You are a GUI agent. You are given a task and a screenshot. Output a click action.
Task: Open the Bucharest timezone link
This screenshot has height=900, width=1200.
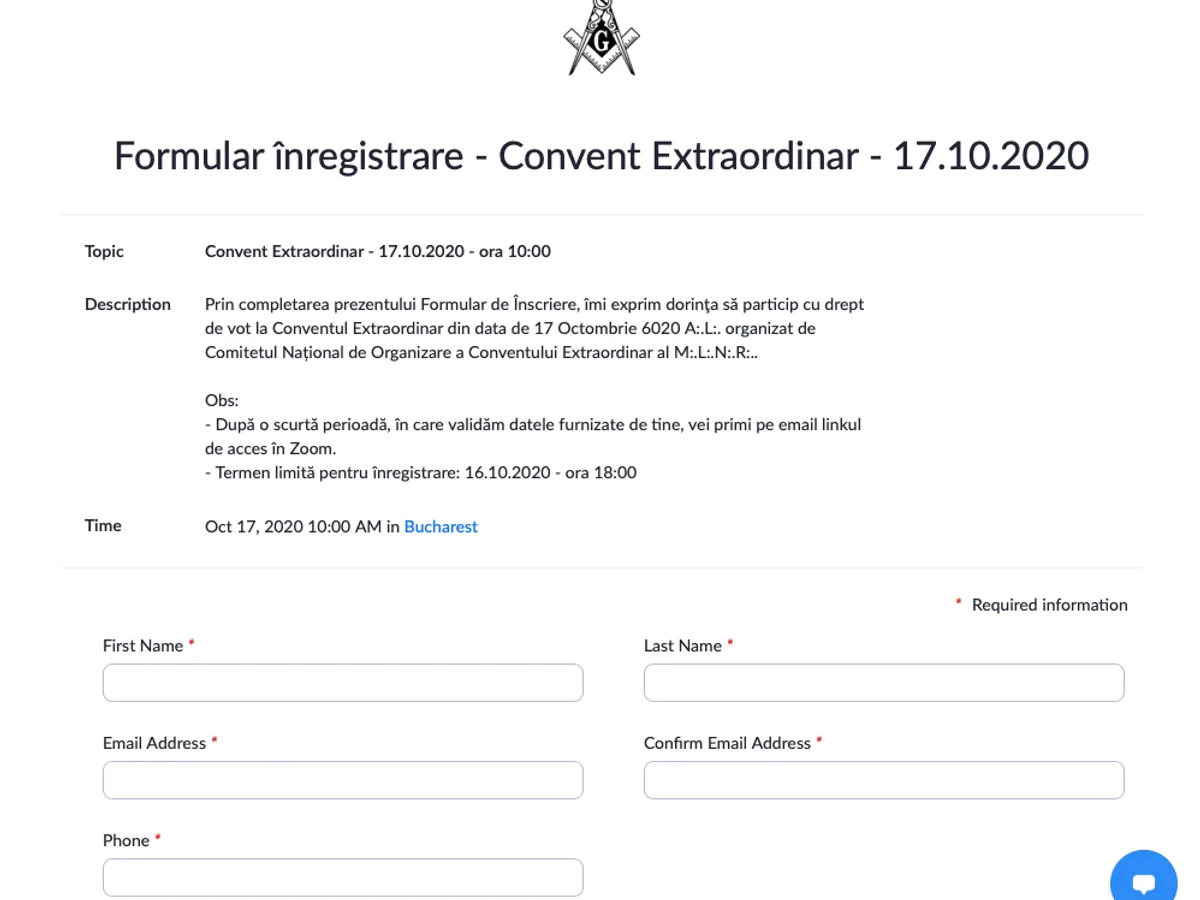point(440,527)
